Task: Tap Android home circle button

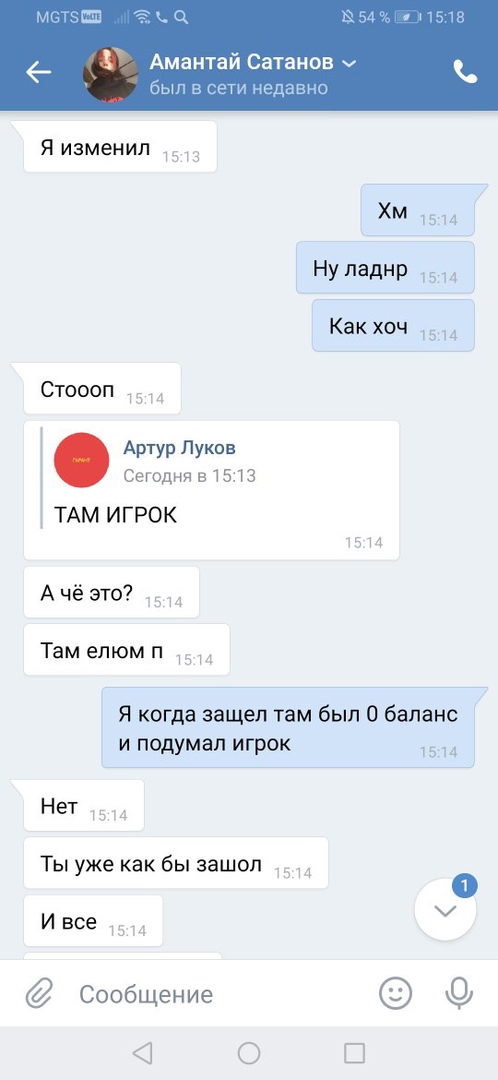Action: click(x=249, y=1052)
